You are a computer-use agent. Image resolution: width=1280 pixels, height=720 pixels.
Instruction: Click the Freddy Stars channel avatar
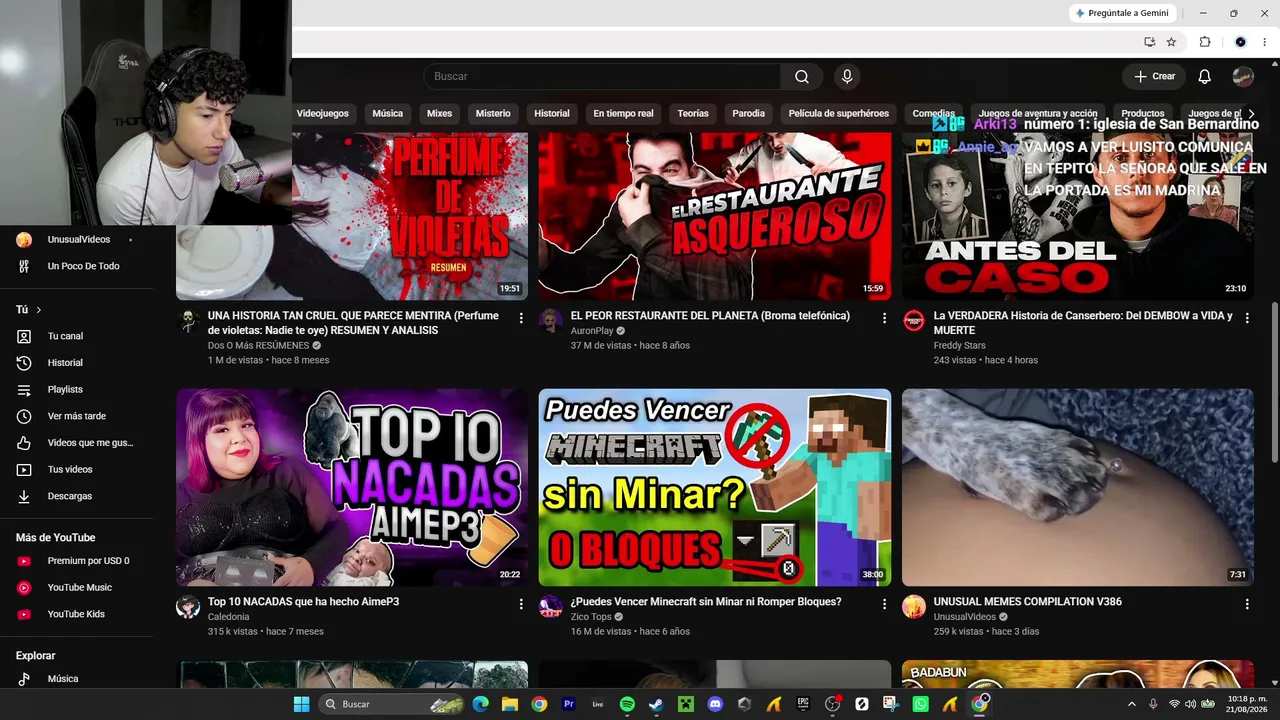click(x=914, y=320)
